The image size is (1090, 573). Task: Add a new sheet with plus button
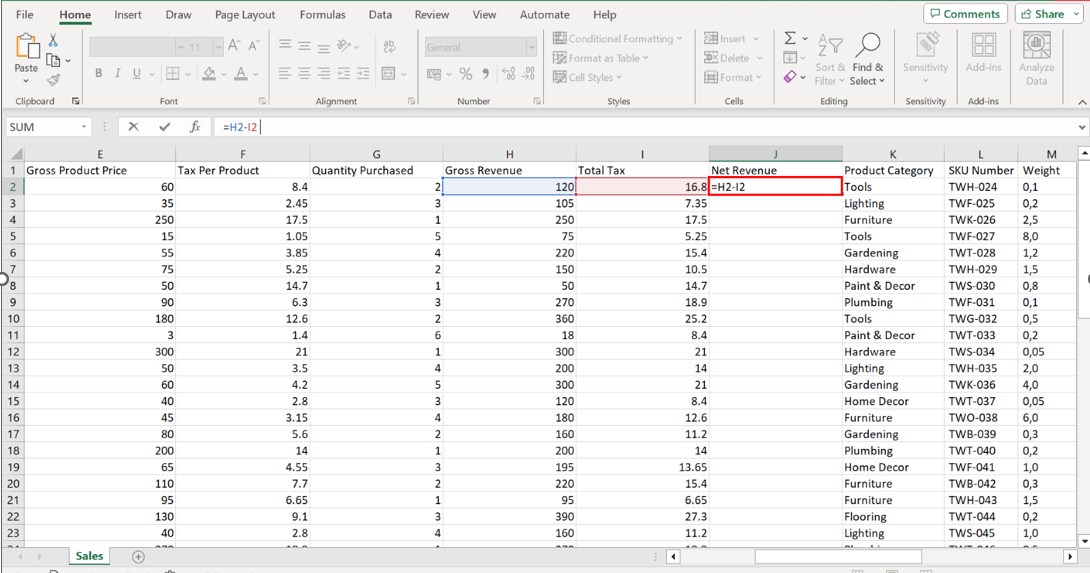tap(138, 556)
